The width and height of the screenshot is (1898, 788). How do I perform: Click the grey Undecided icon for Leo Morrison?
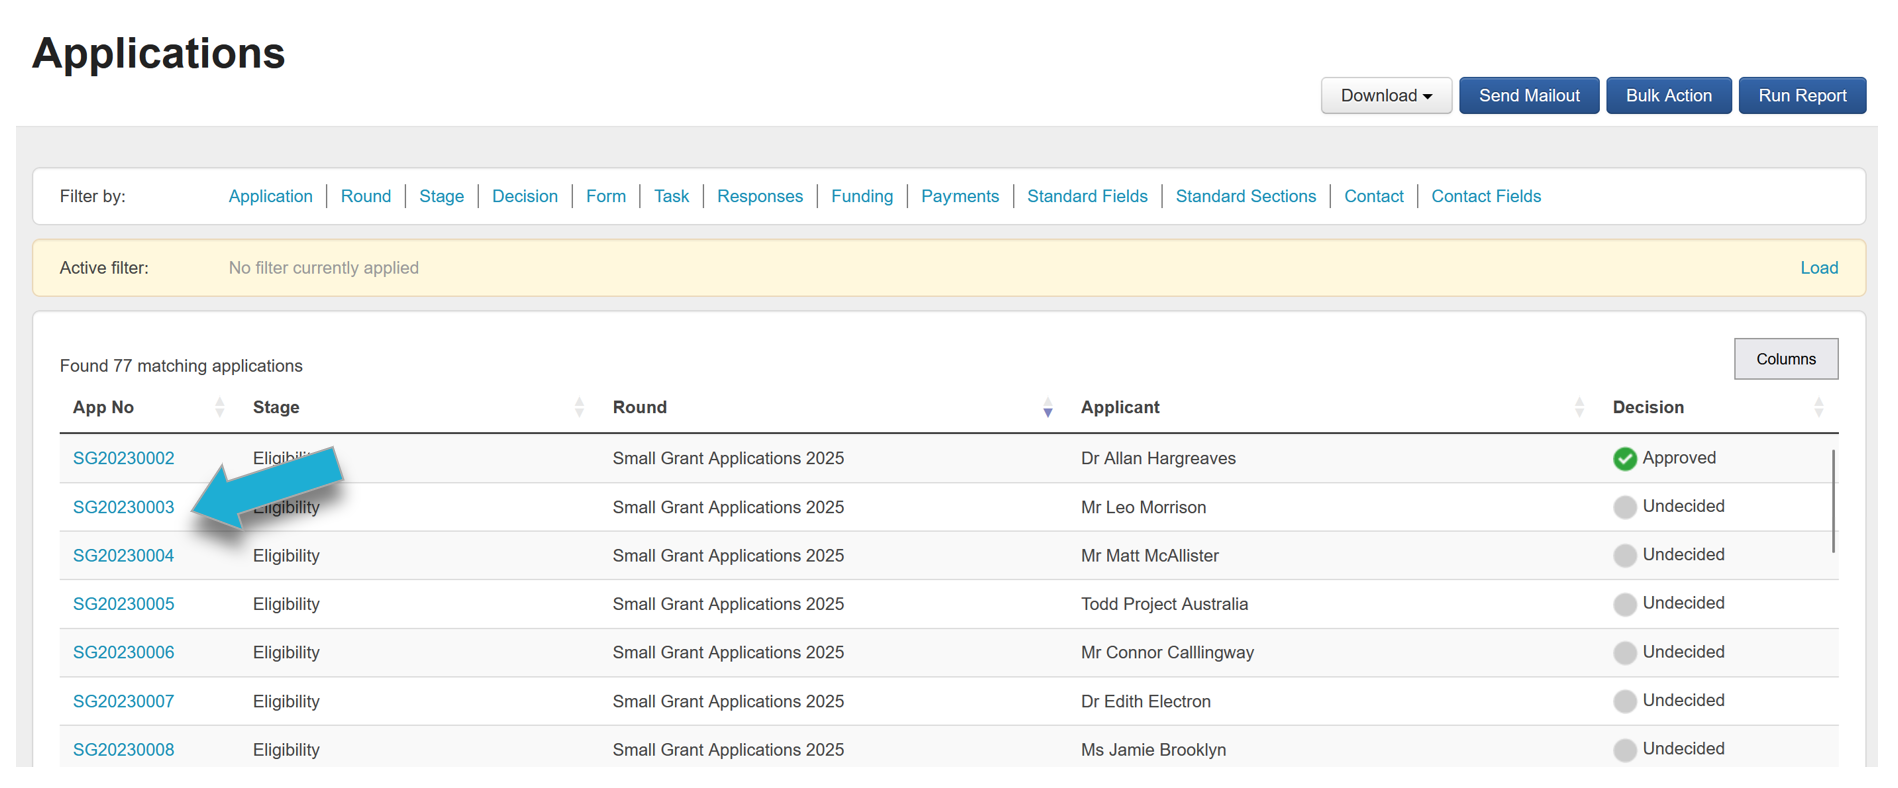(x=1624, y=507)
